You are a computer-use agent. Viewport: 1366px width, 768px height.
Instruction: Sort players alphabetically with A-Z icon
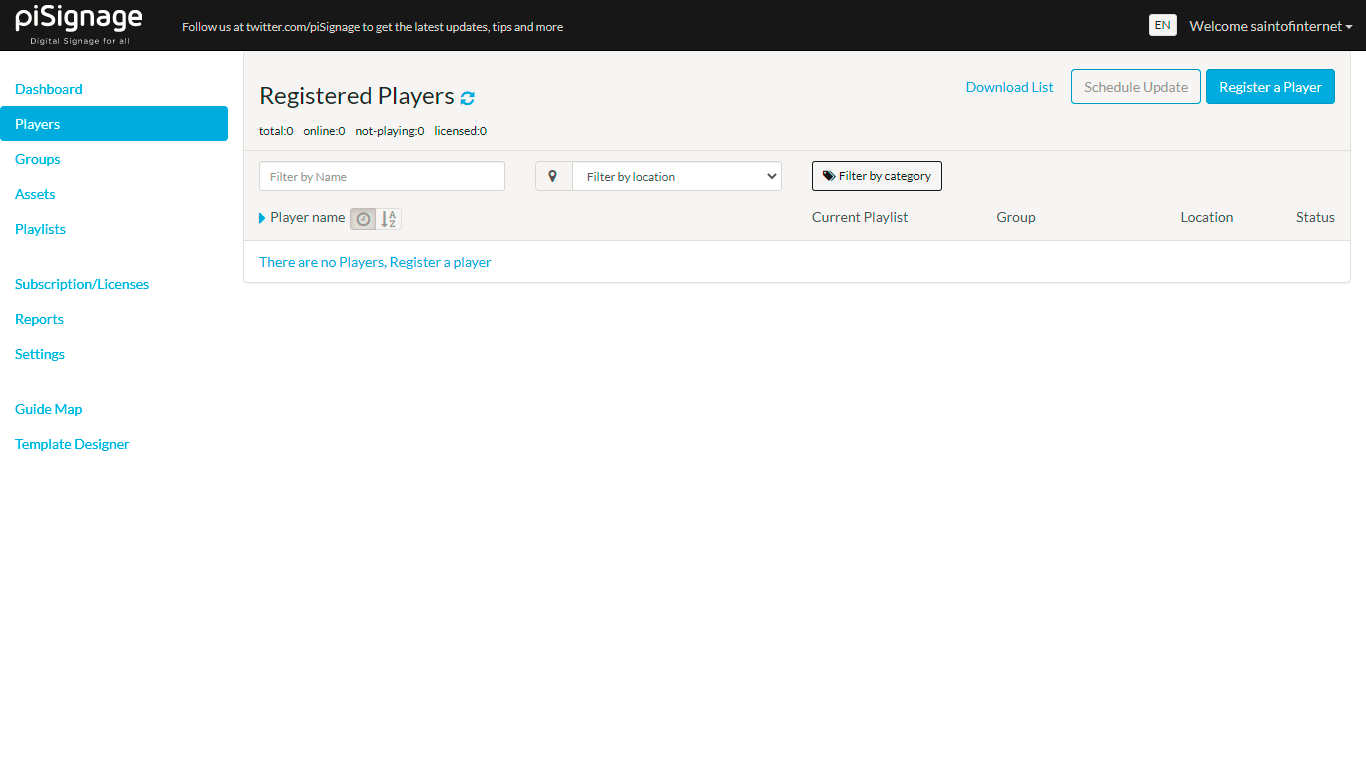[x=388, y=218]
